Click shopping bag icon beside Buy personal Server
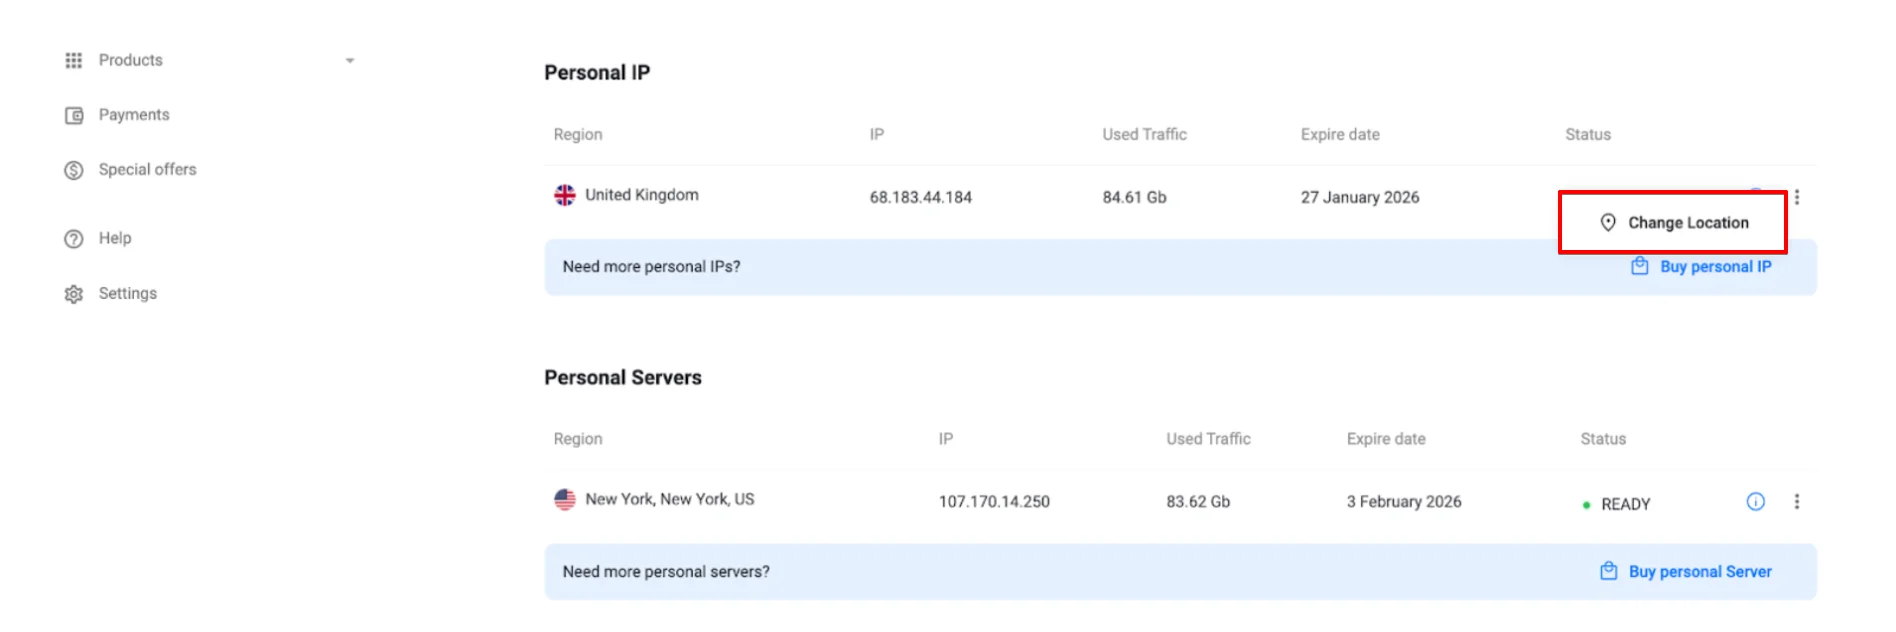The width and height of the screenshot is (1896, 632). [1608, 571]
